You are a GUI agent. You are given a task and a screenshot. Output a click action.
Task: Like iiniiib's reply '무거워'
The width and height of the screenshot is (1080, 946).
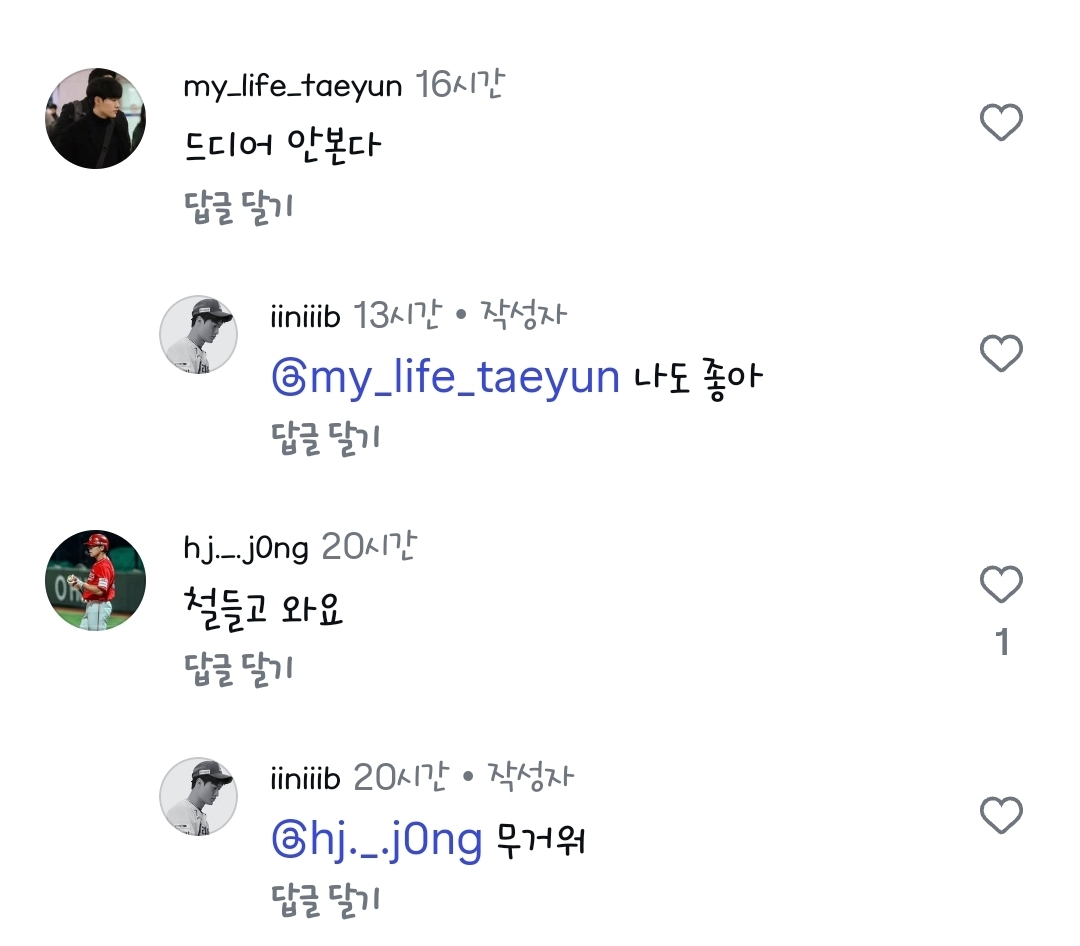tap(1001, 816)
